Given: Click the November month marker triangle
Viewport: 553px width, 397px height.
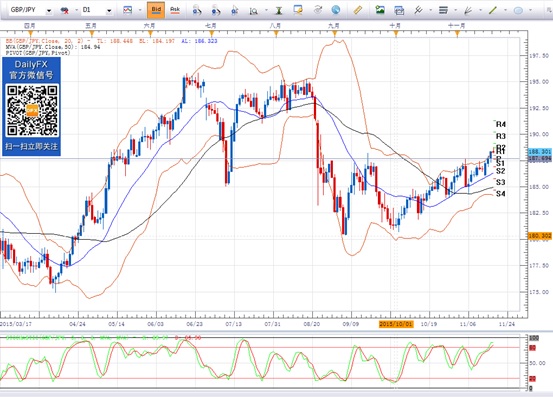Looking at the screenshot, I should (x=457, y=34).
